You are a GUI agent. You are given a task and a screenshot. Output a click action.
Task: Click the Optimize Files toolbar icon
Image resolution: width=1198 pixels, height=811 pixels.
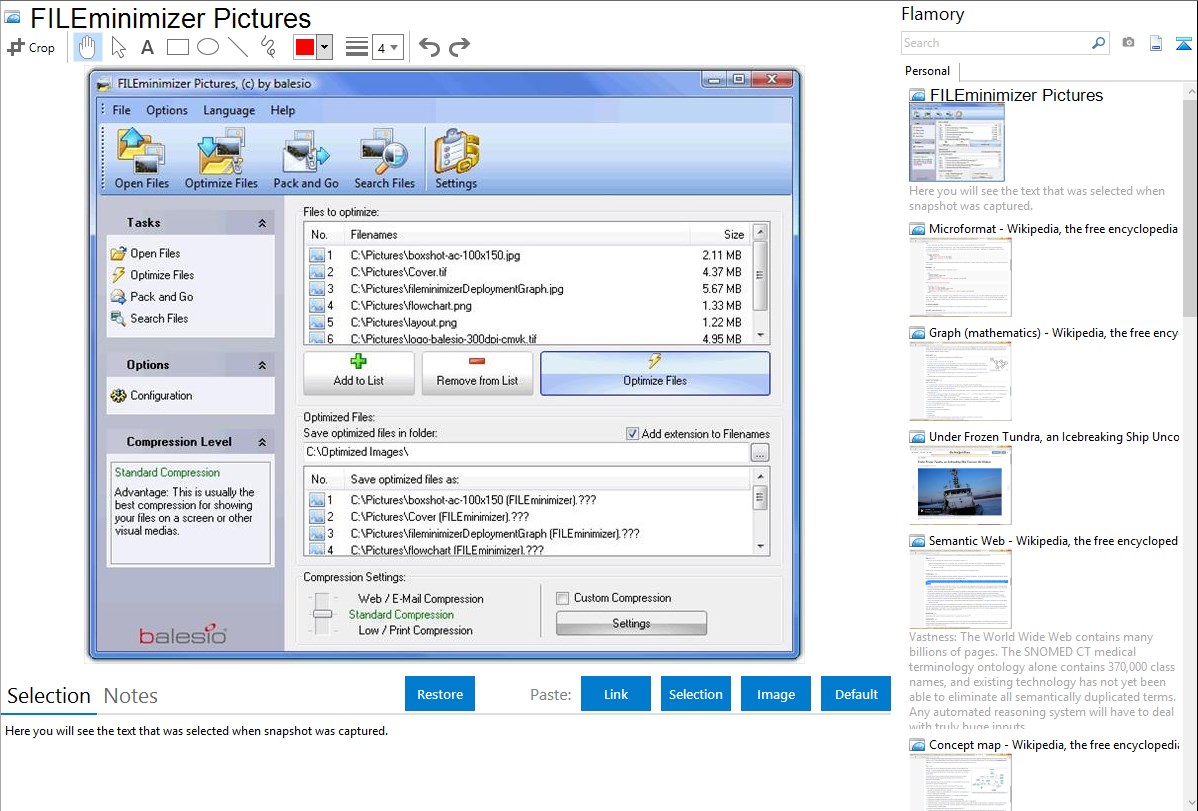pyautogui.click(x=221, y=159)
